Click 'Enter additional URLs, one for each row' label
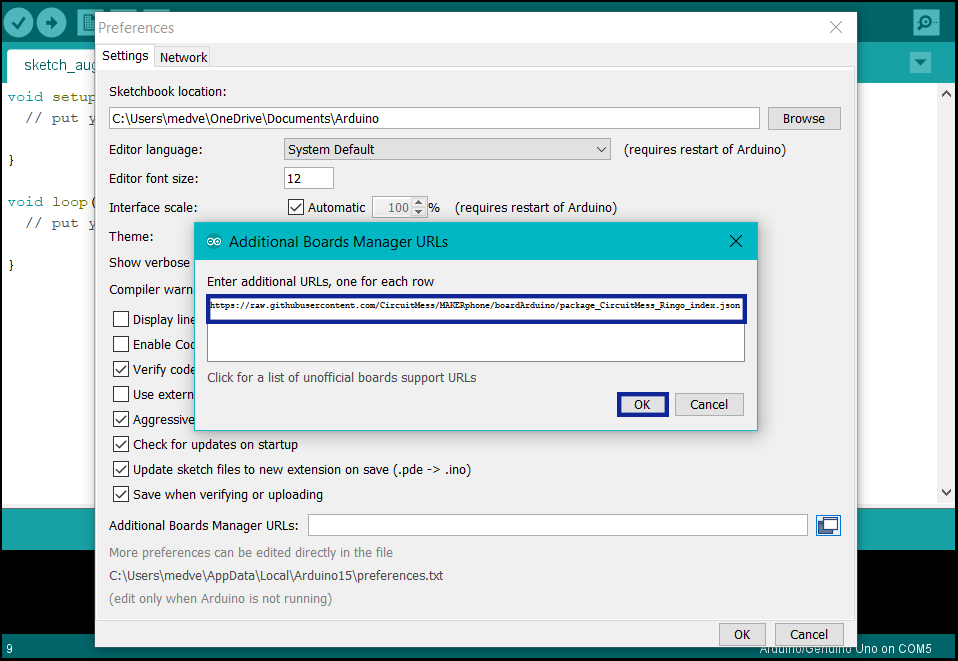The height and width of the screenshot is (661, 958). [320, 282]
